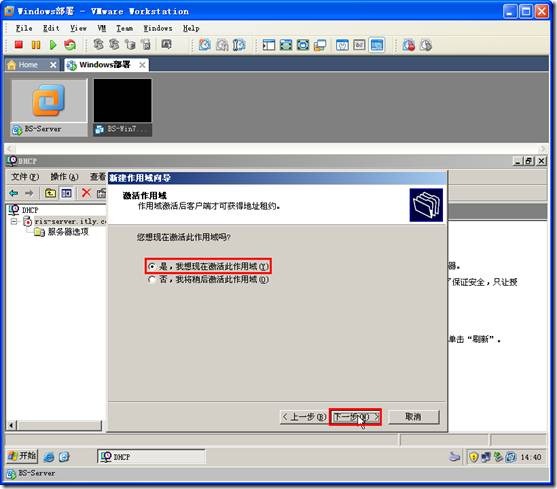Show the appliance view toolbar icon
557x489 pixels.
[x=359, y=45]
